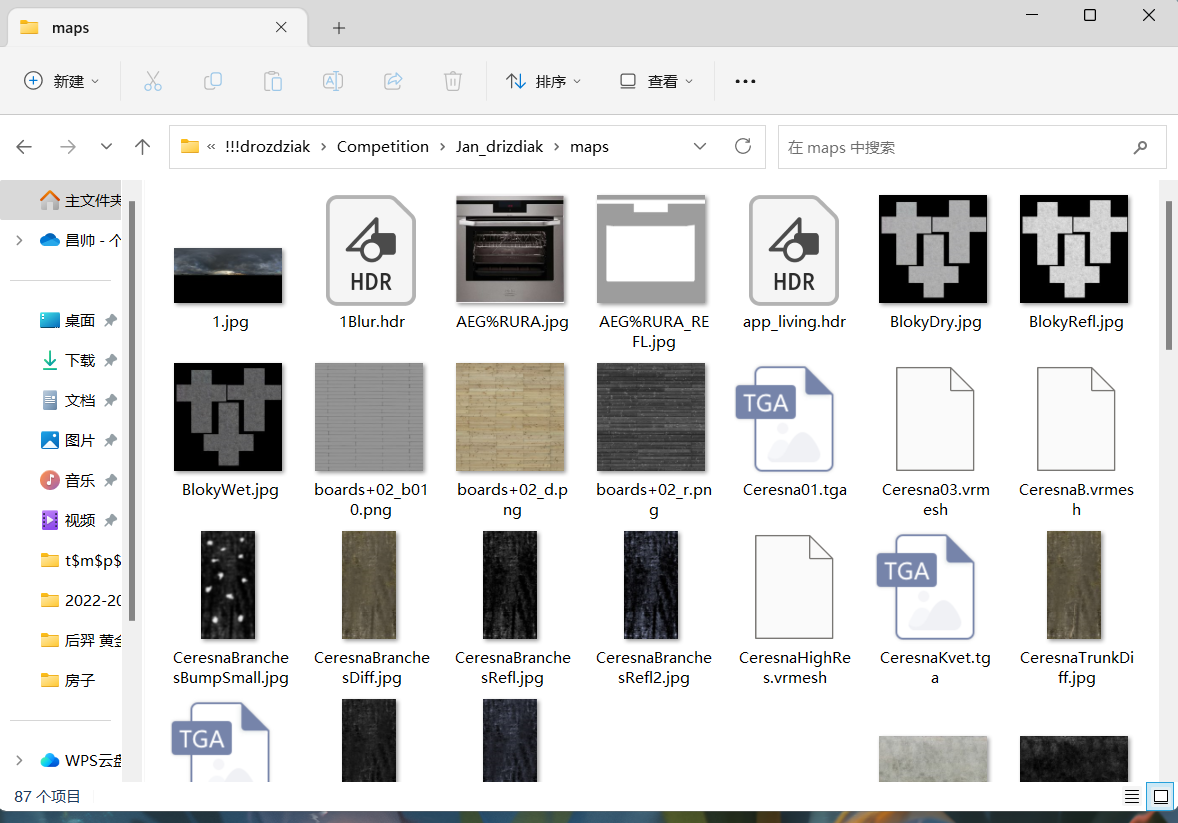
Task: Open 下载 folder in sidebar
Action: coord(80,360)
